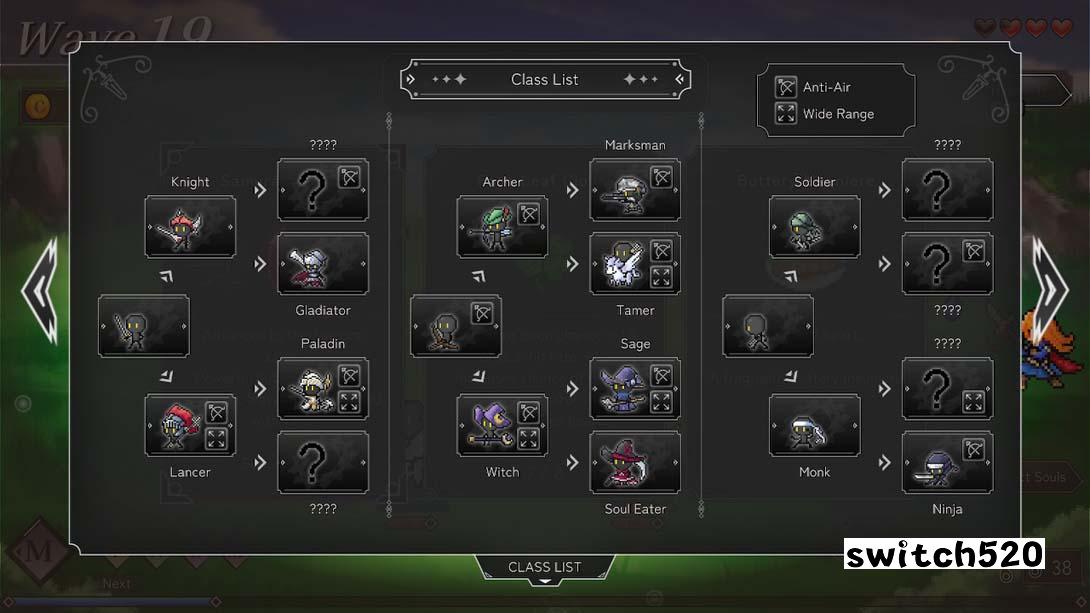Screen dimensions: 1090x613
Task: Select the Monk class card
Action: point(814,425)
